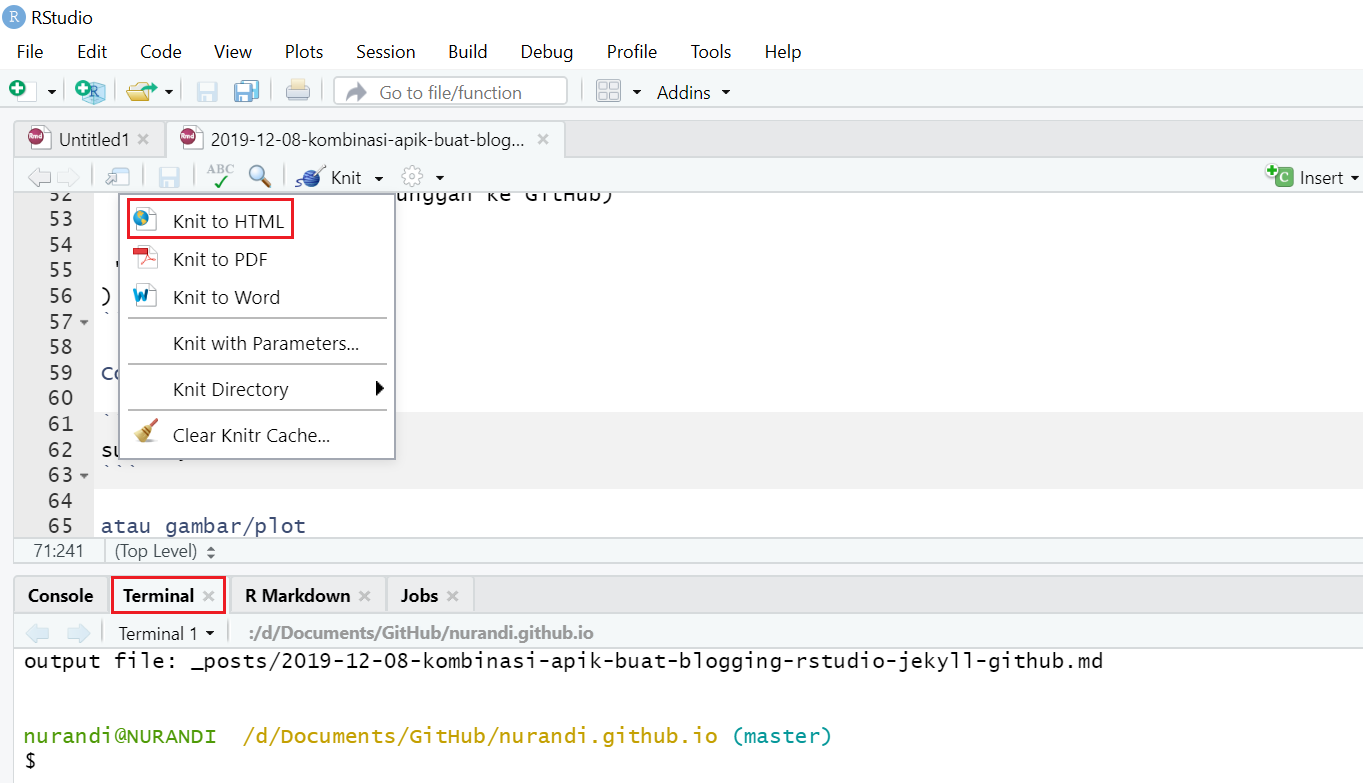Viewport: 1363px width, 783px height.
Task: Click the terminal prompt line with $
Action: [30, 761]
